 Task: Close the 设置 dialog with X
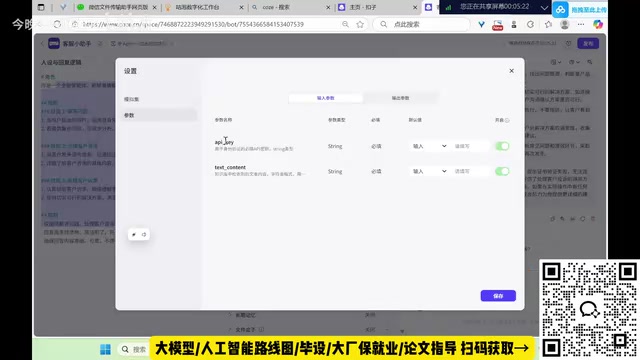click(x=511, y=71)
